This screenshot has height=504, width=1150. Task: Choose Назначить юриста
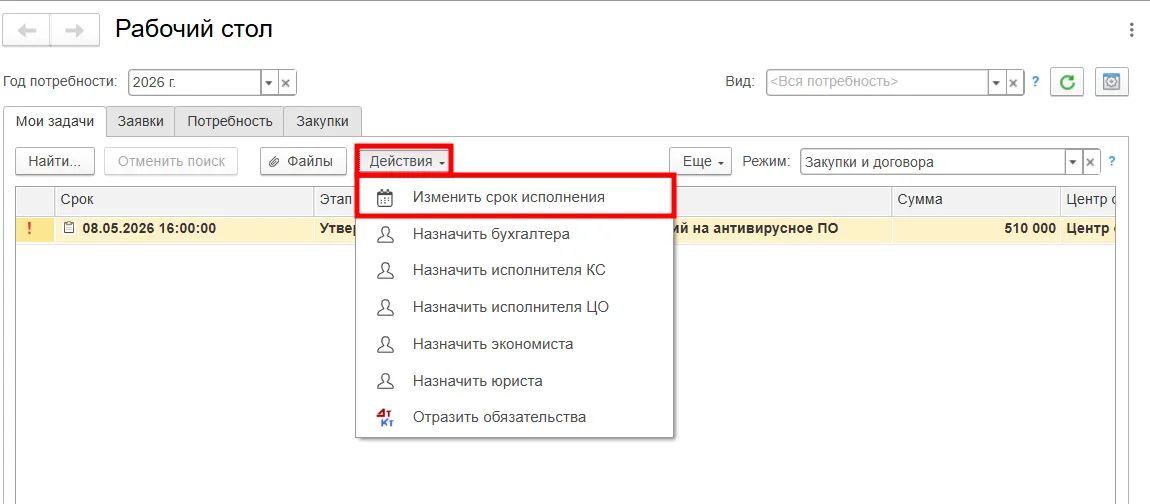tap(514, 381)
